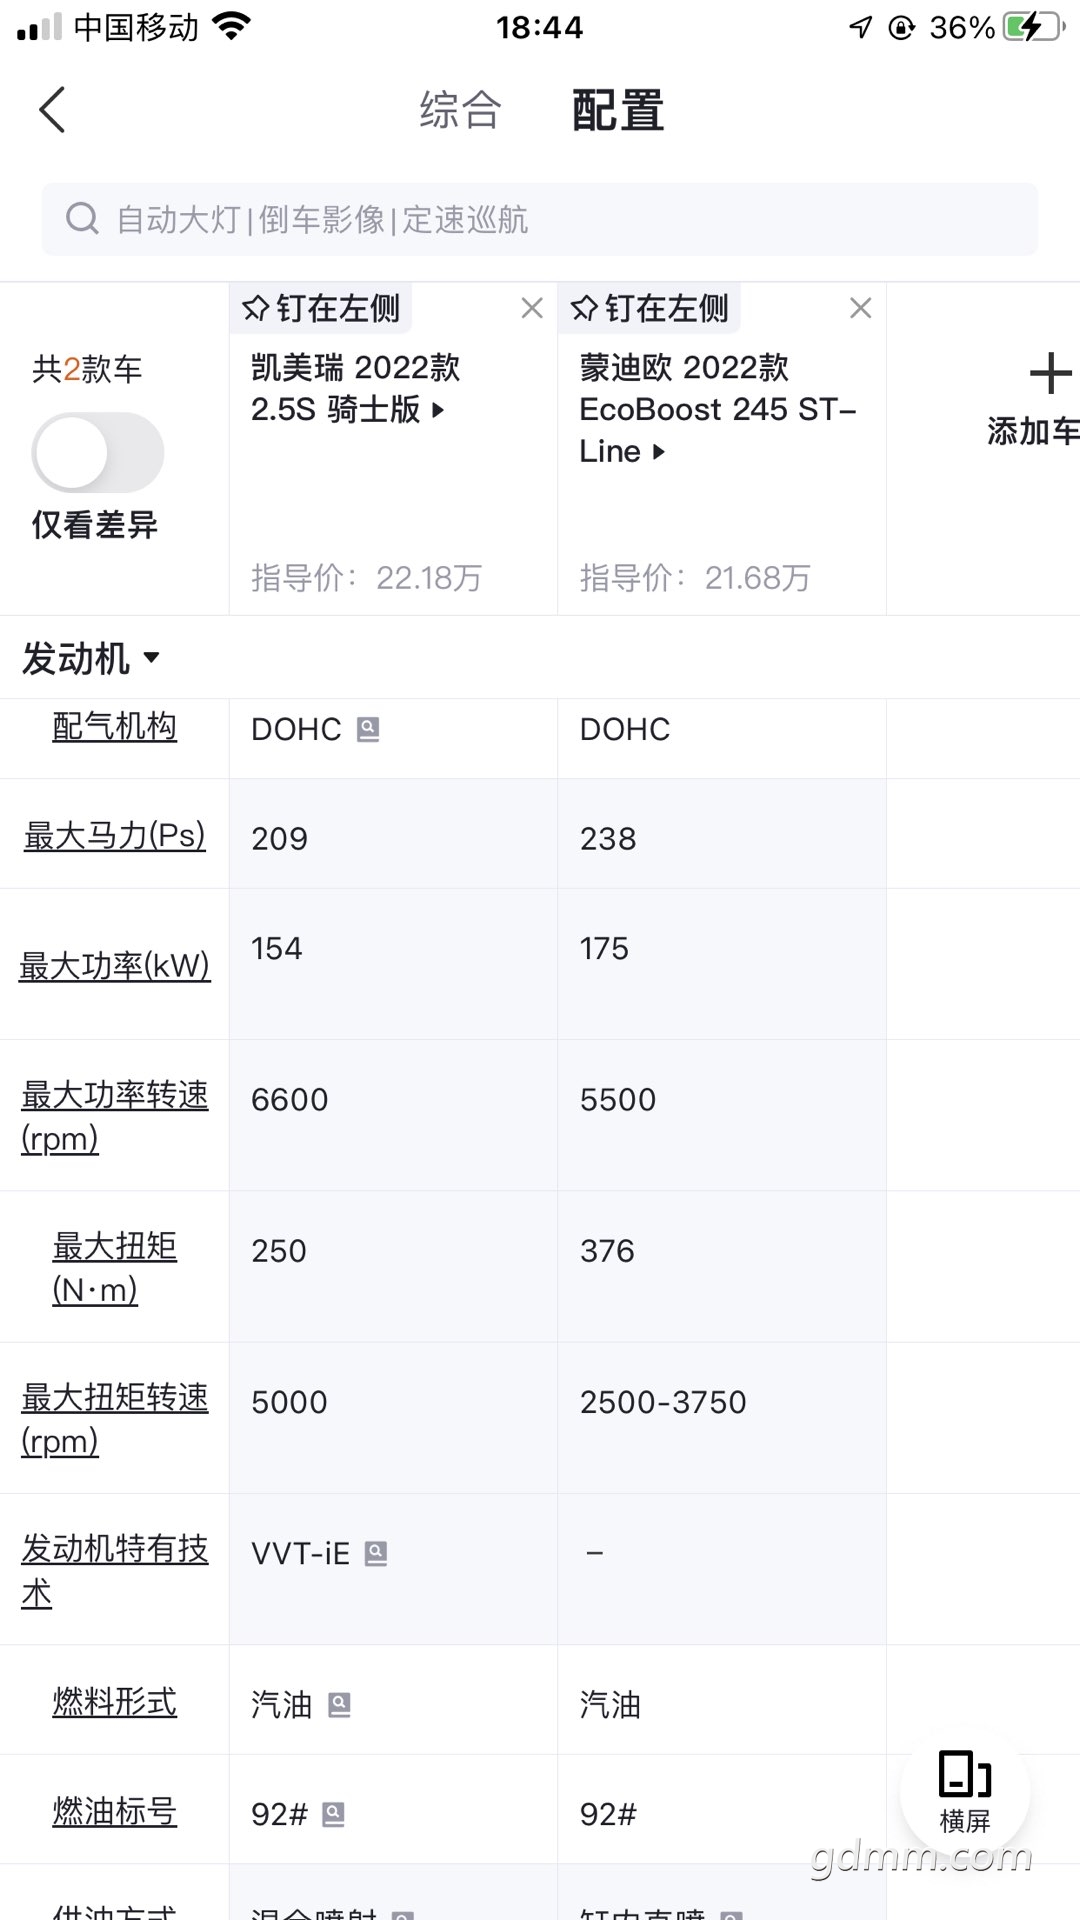The width and height of the screenshot is (1080, 1920).
Task: Open landscape mode with 横屏 button
Action: tap(965, 1791)
